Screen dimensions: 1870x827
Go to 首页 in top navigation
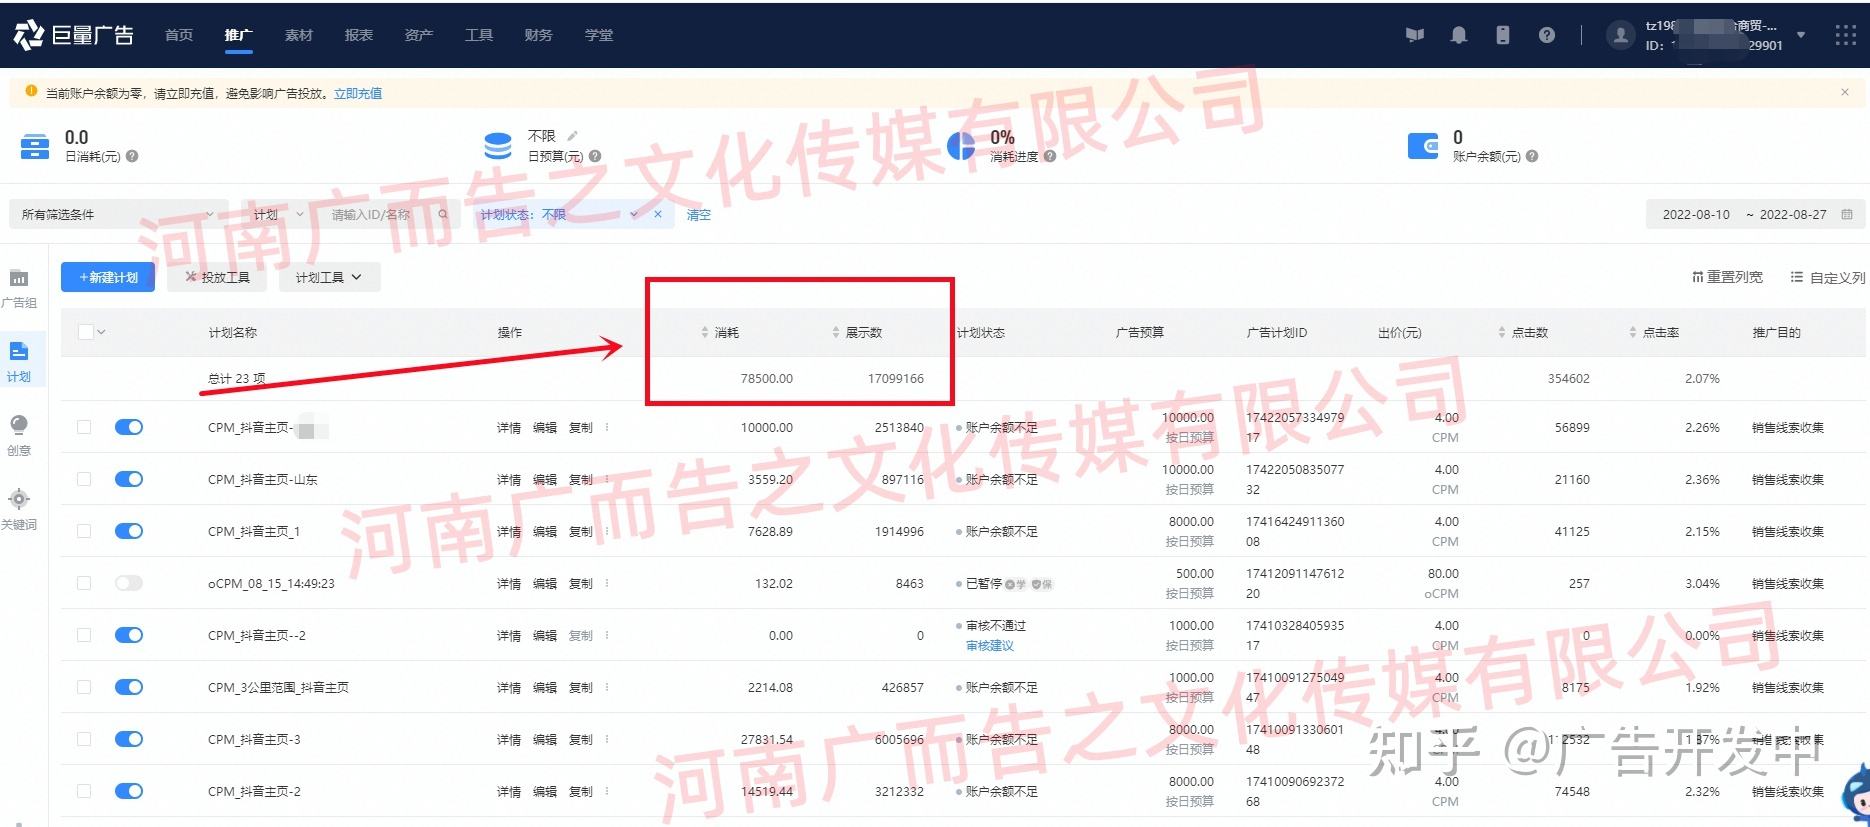pos(179,35)
